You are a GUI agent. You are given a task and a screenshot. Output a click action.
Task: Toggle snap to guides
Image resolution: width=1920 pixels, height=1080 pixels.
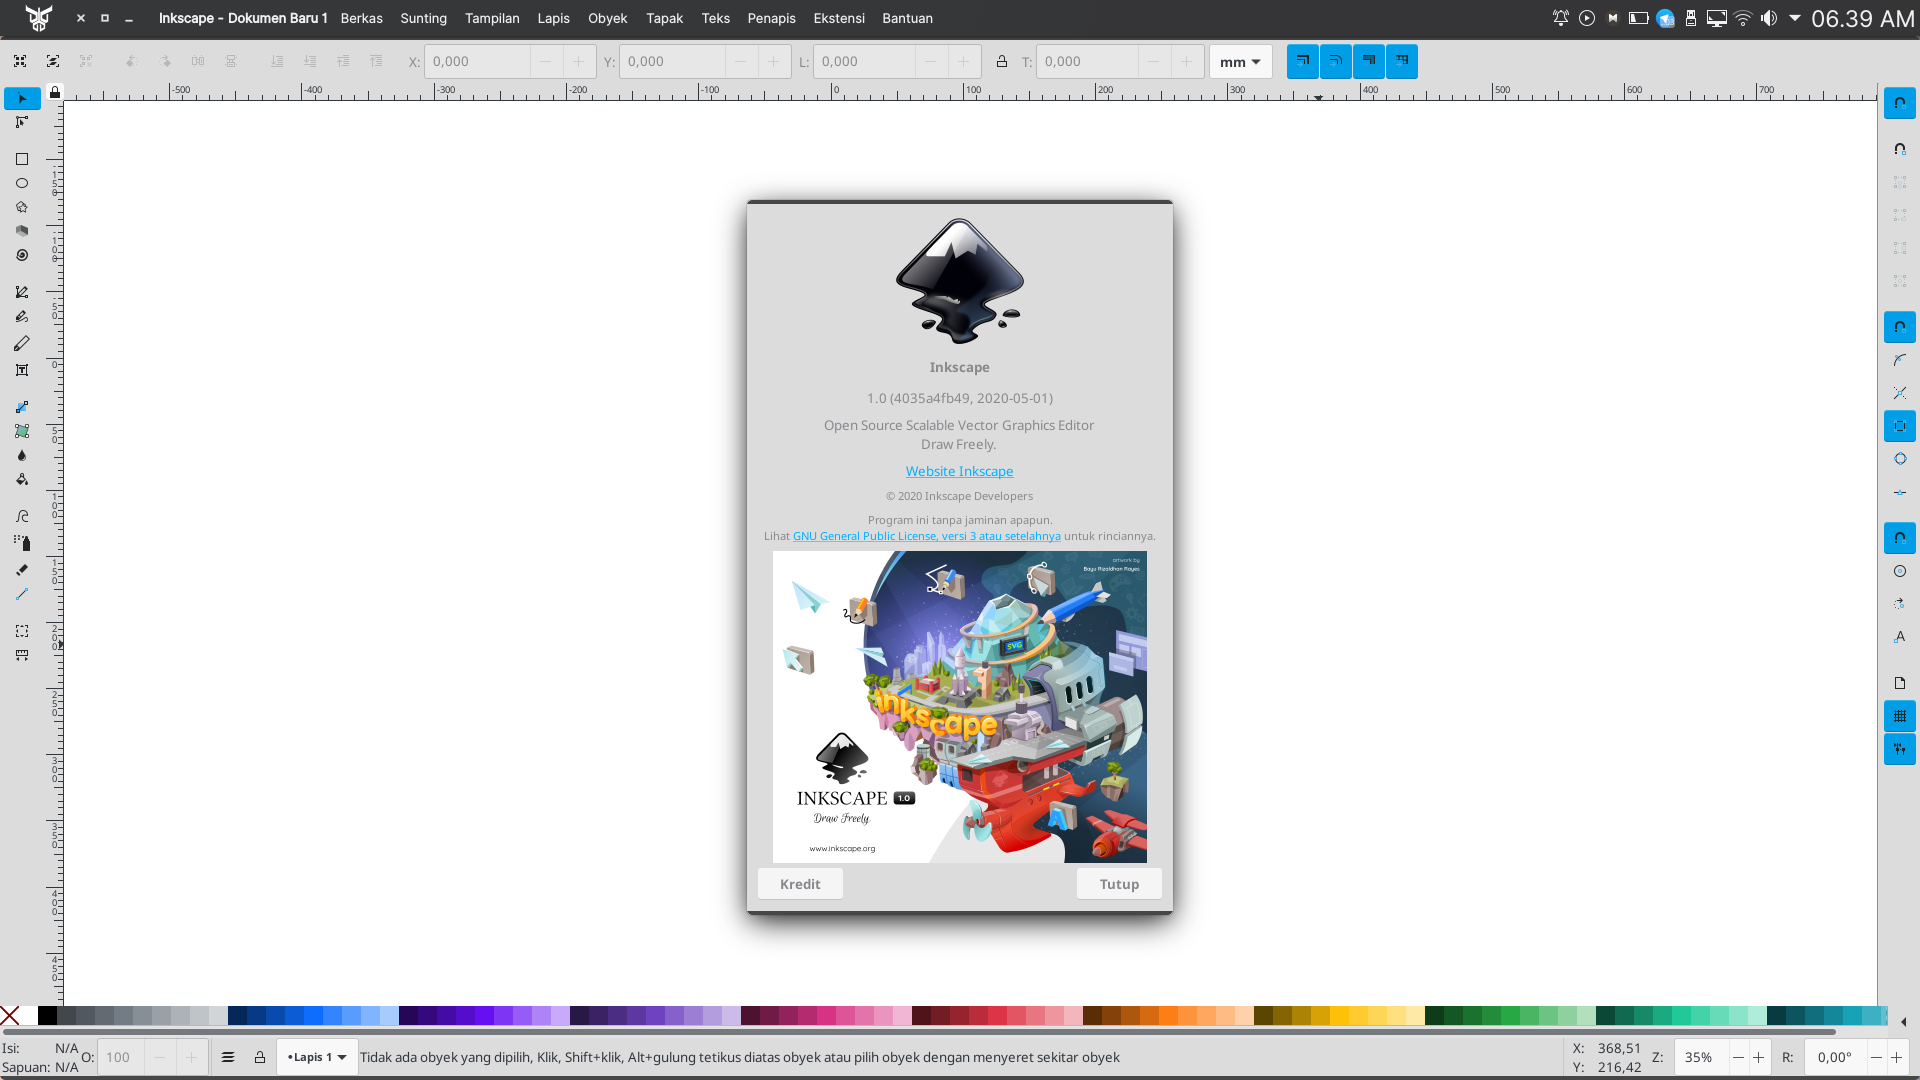[1900, 749]
